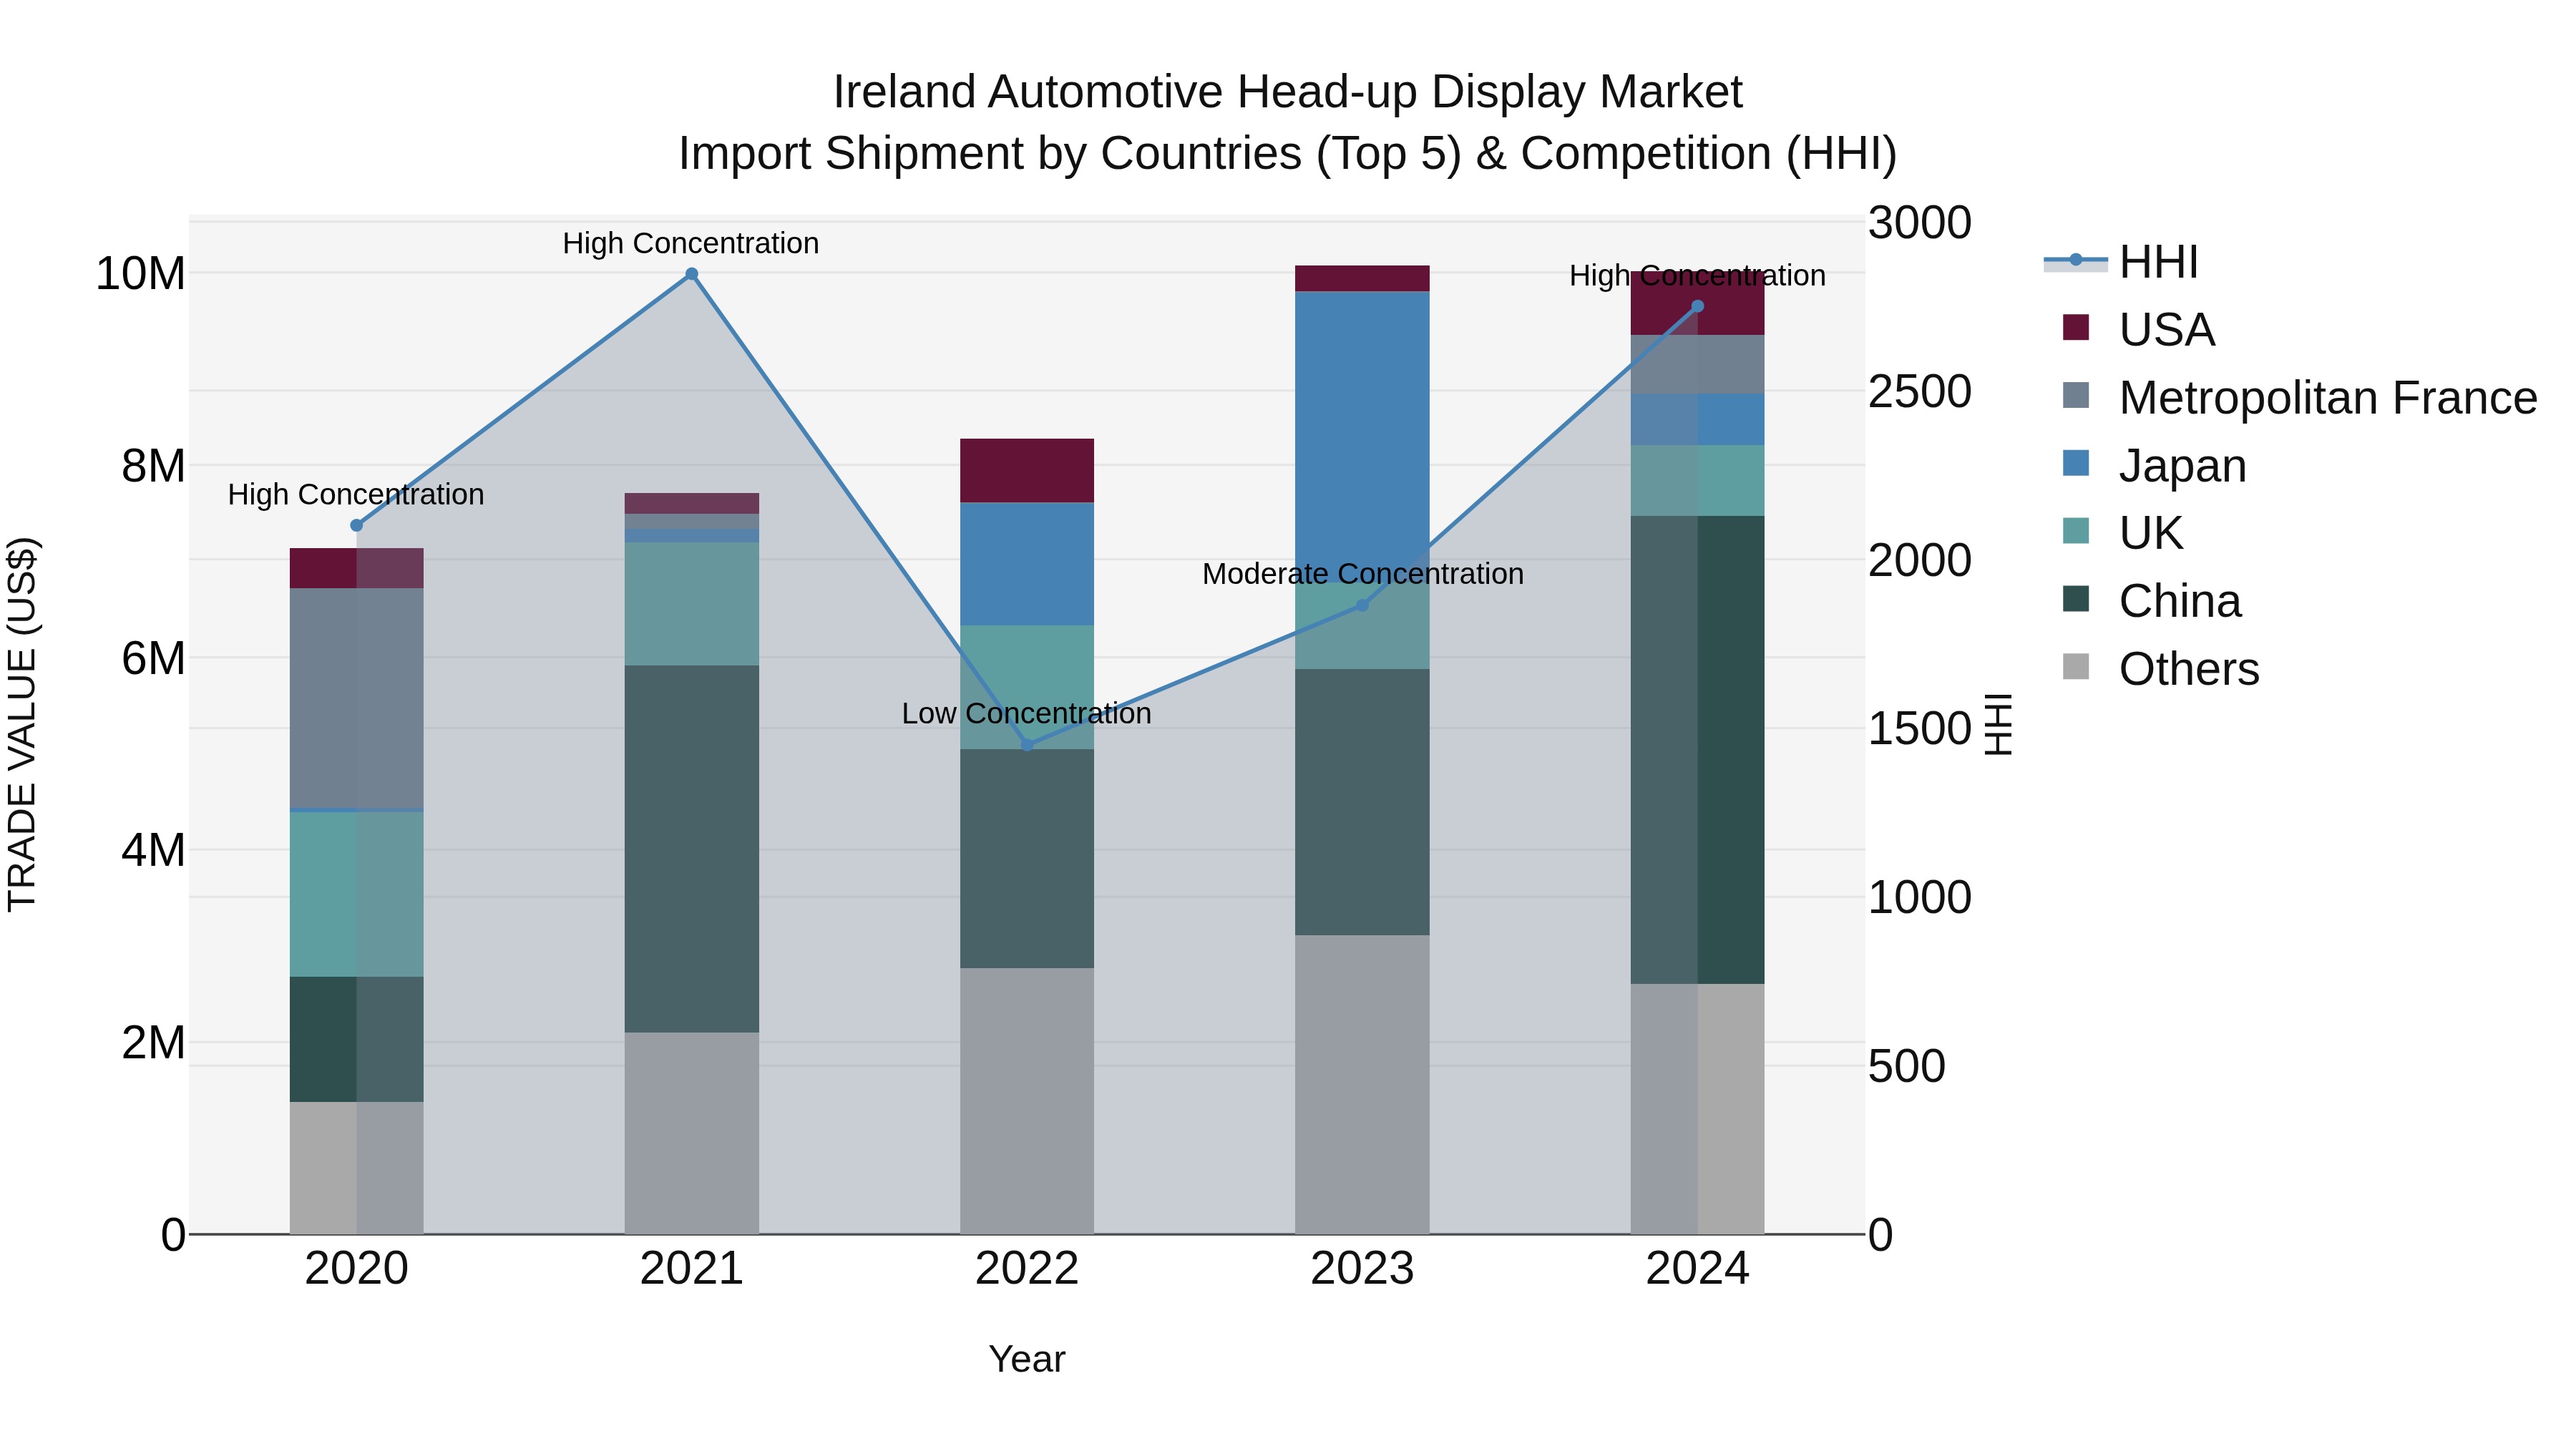The width and height of the screenshot is (2576, 1449).
Task: Toggle the Metropolitan France legend entry
Action: 2300,397
